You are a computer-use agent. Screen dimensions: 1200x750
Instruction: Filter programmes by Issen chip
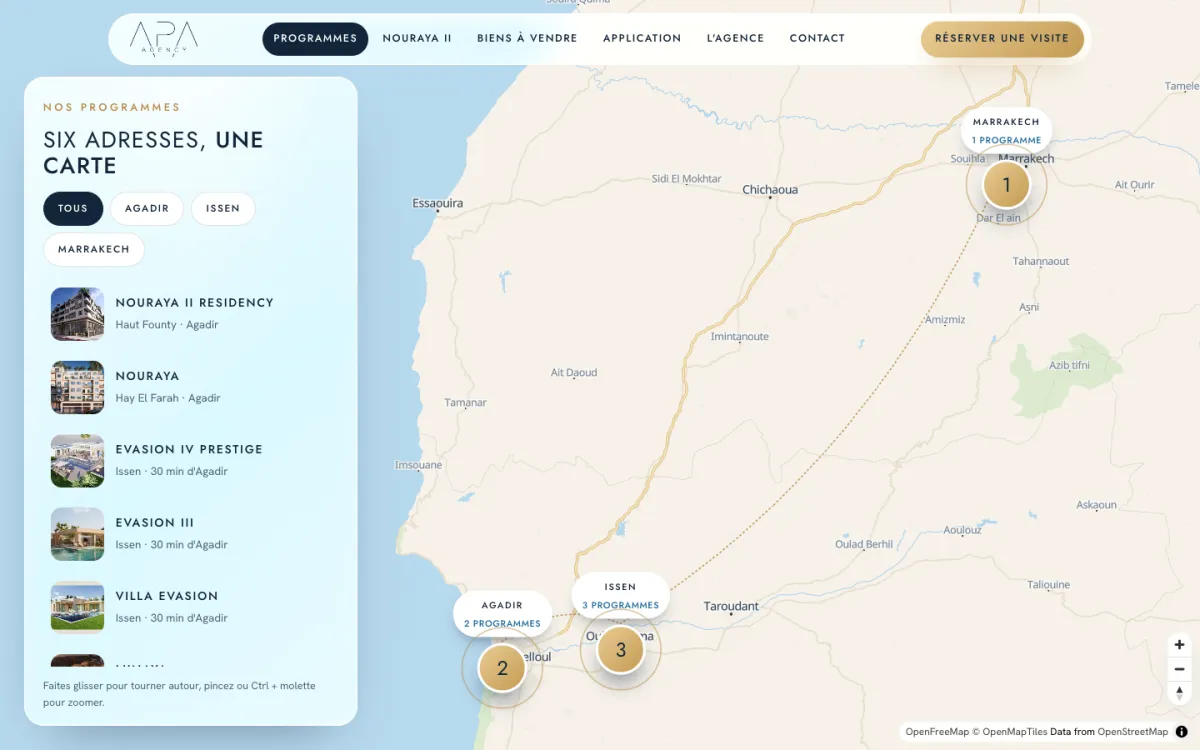(x=223, y=209)
